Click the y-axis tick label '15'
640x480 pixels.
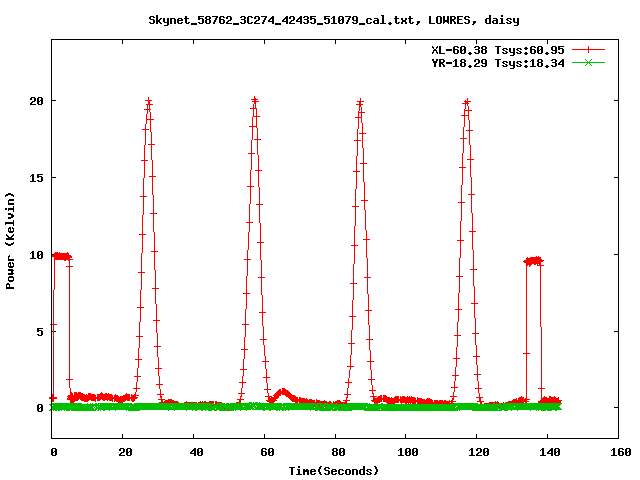36,178
